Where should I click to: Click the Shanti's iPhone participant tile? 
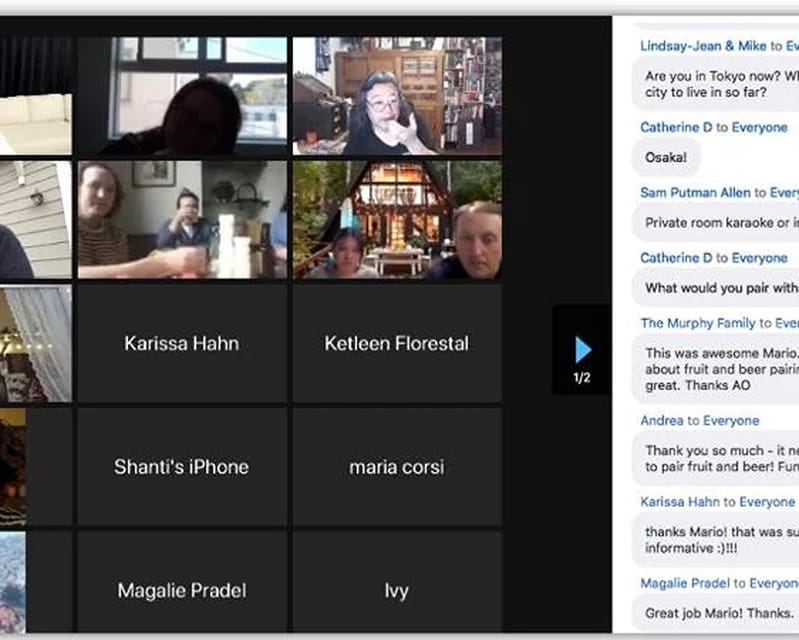182,467
